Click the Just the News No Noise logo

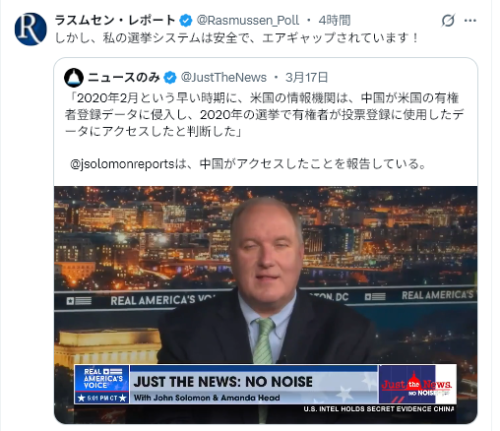(x=417, y=384)
